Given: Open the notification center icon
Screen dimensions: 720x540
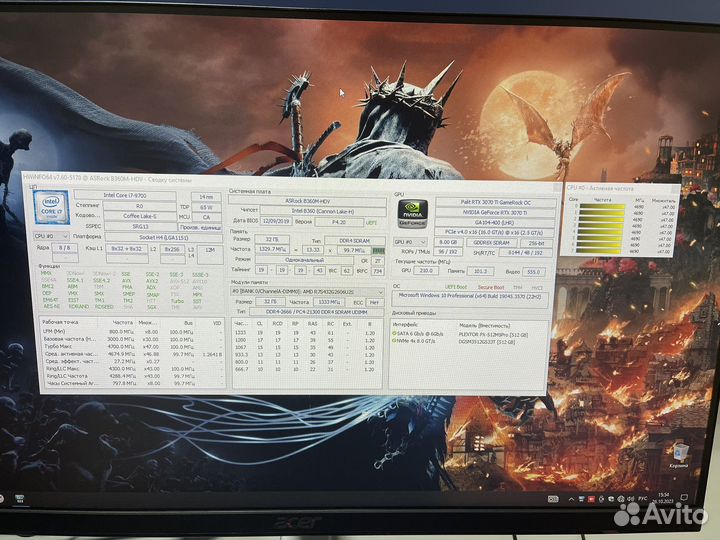Looking at the screenshot, I should click(x=684, y=498).
